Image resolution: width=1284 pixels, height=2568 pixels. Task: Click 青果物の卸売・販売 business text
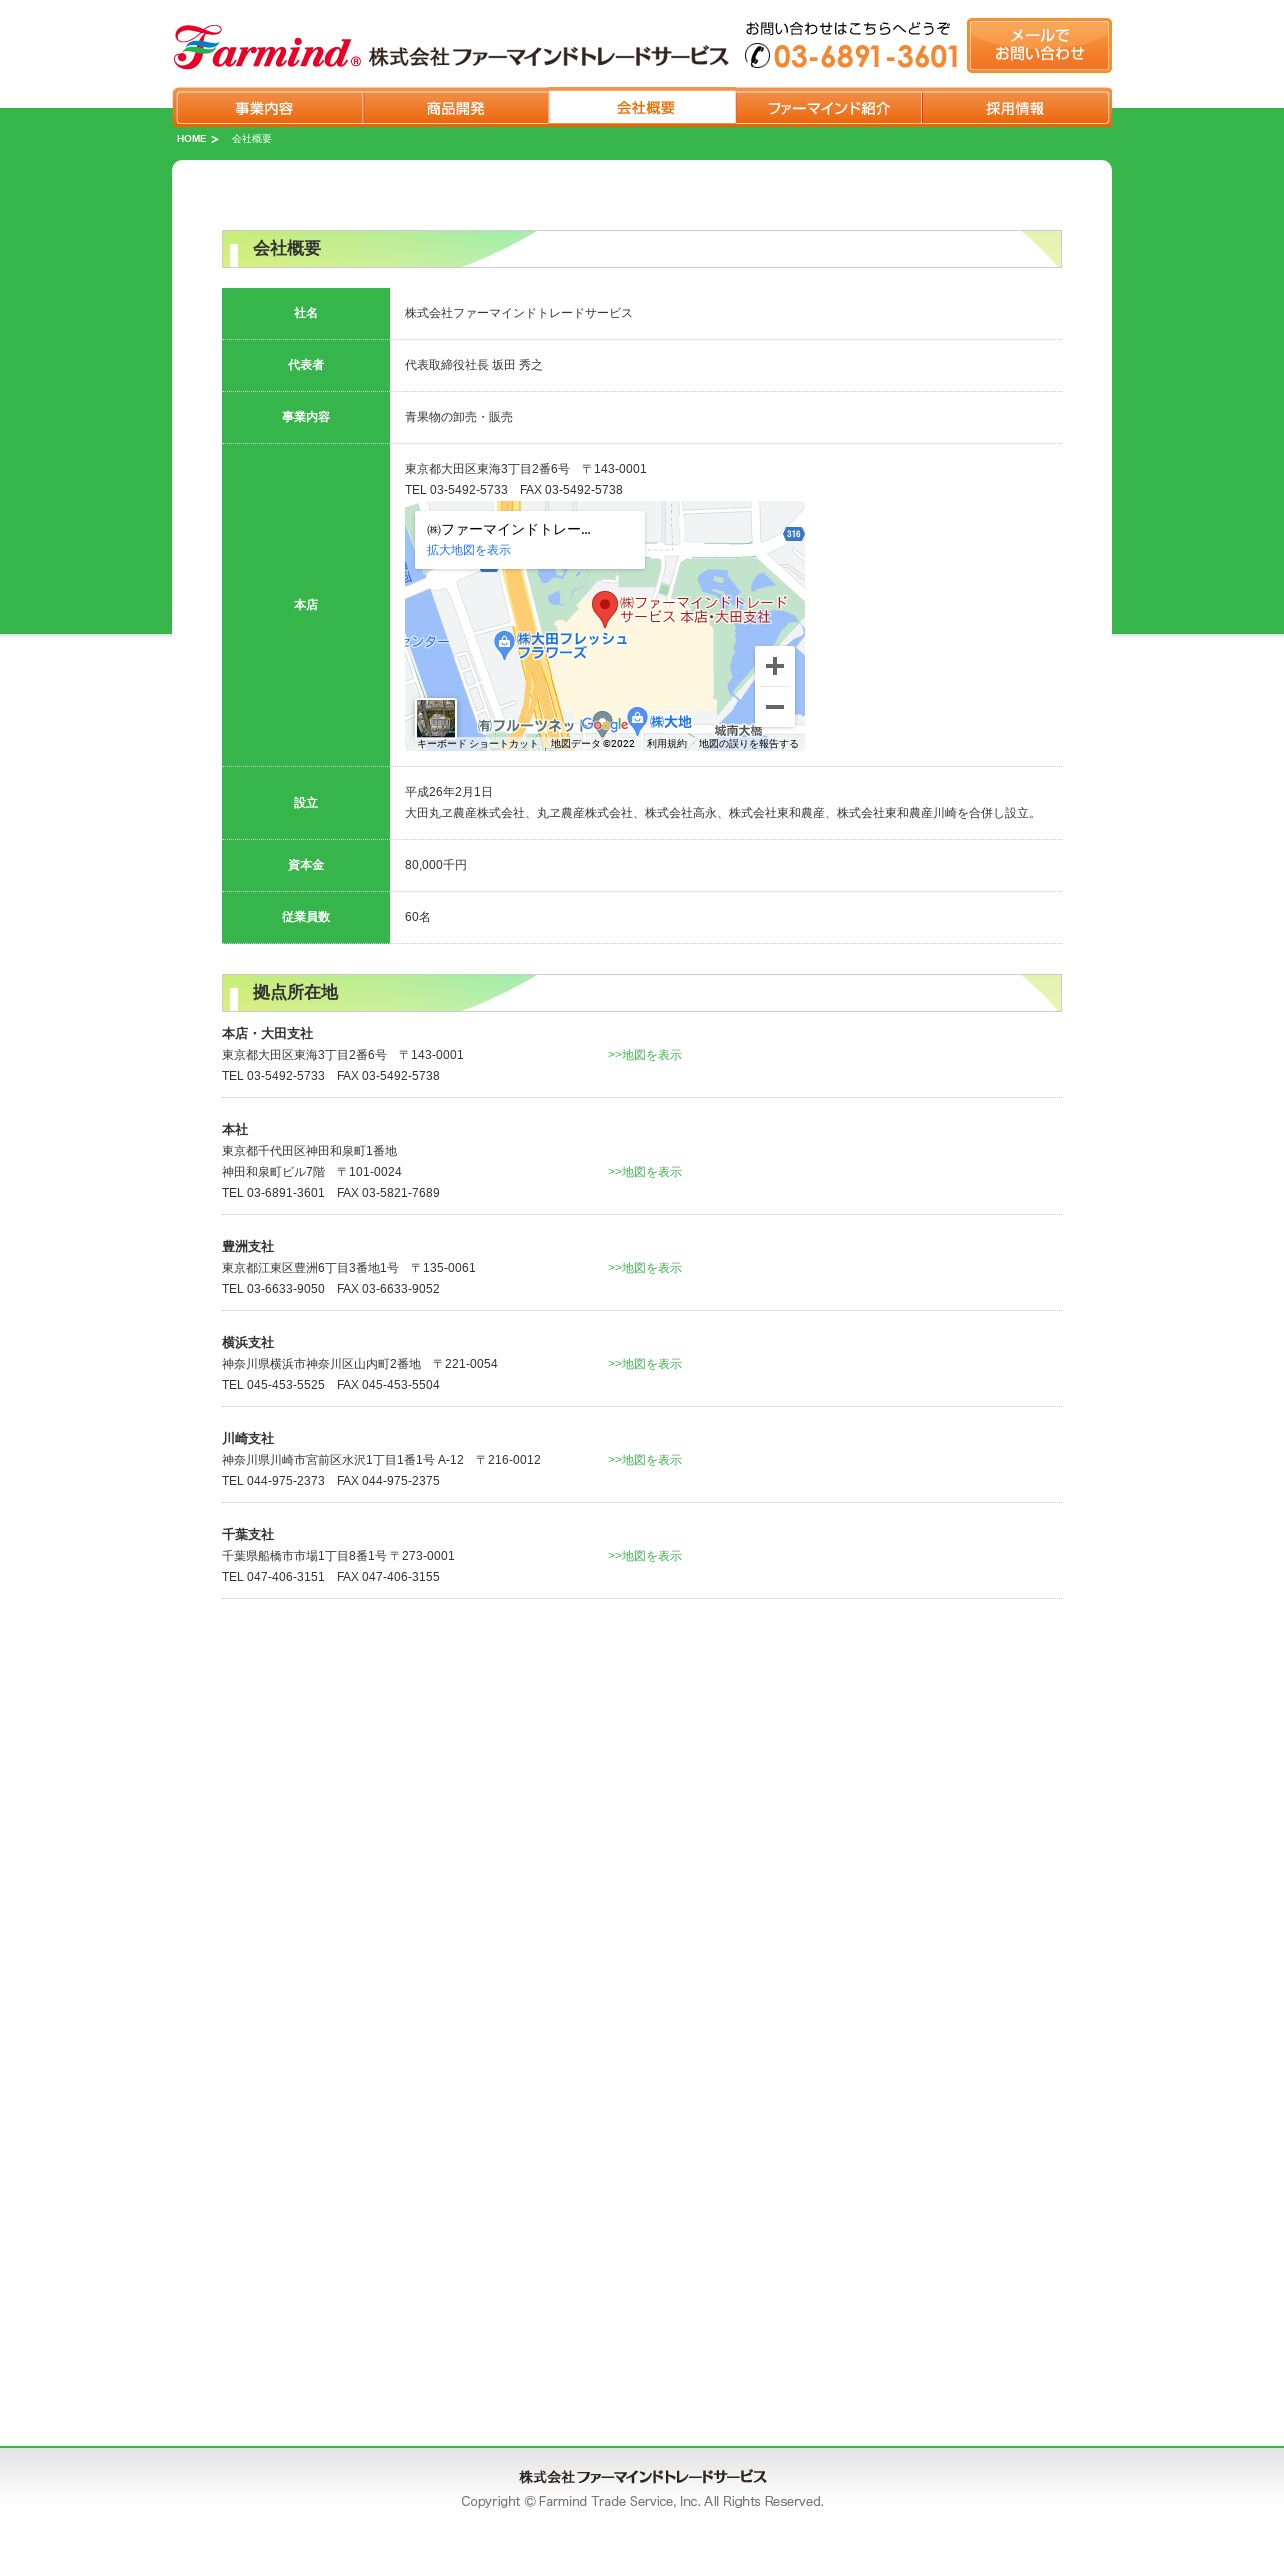click(459, 417)
